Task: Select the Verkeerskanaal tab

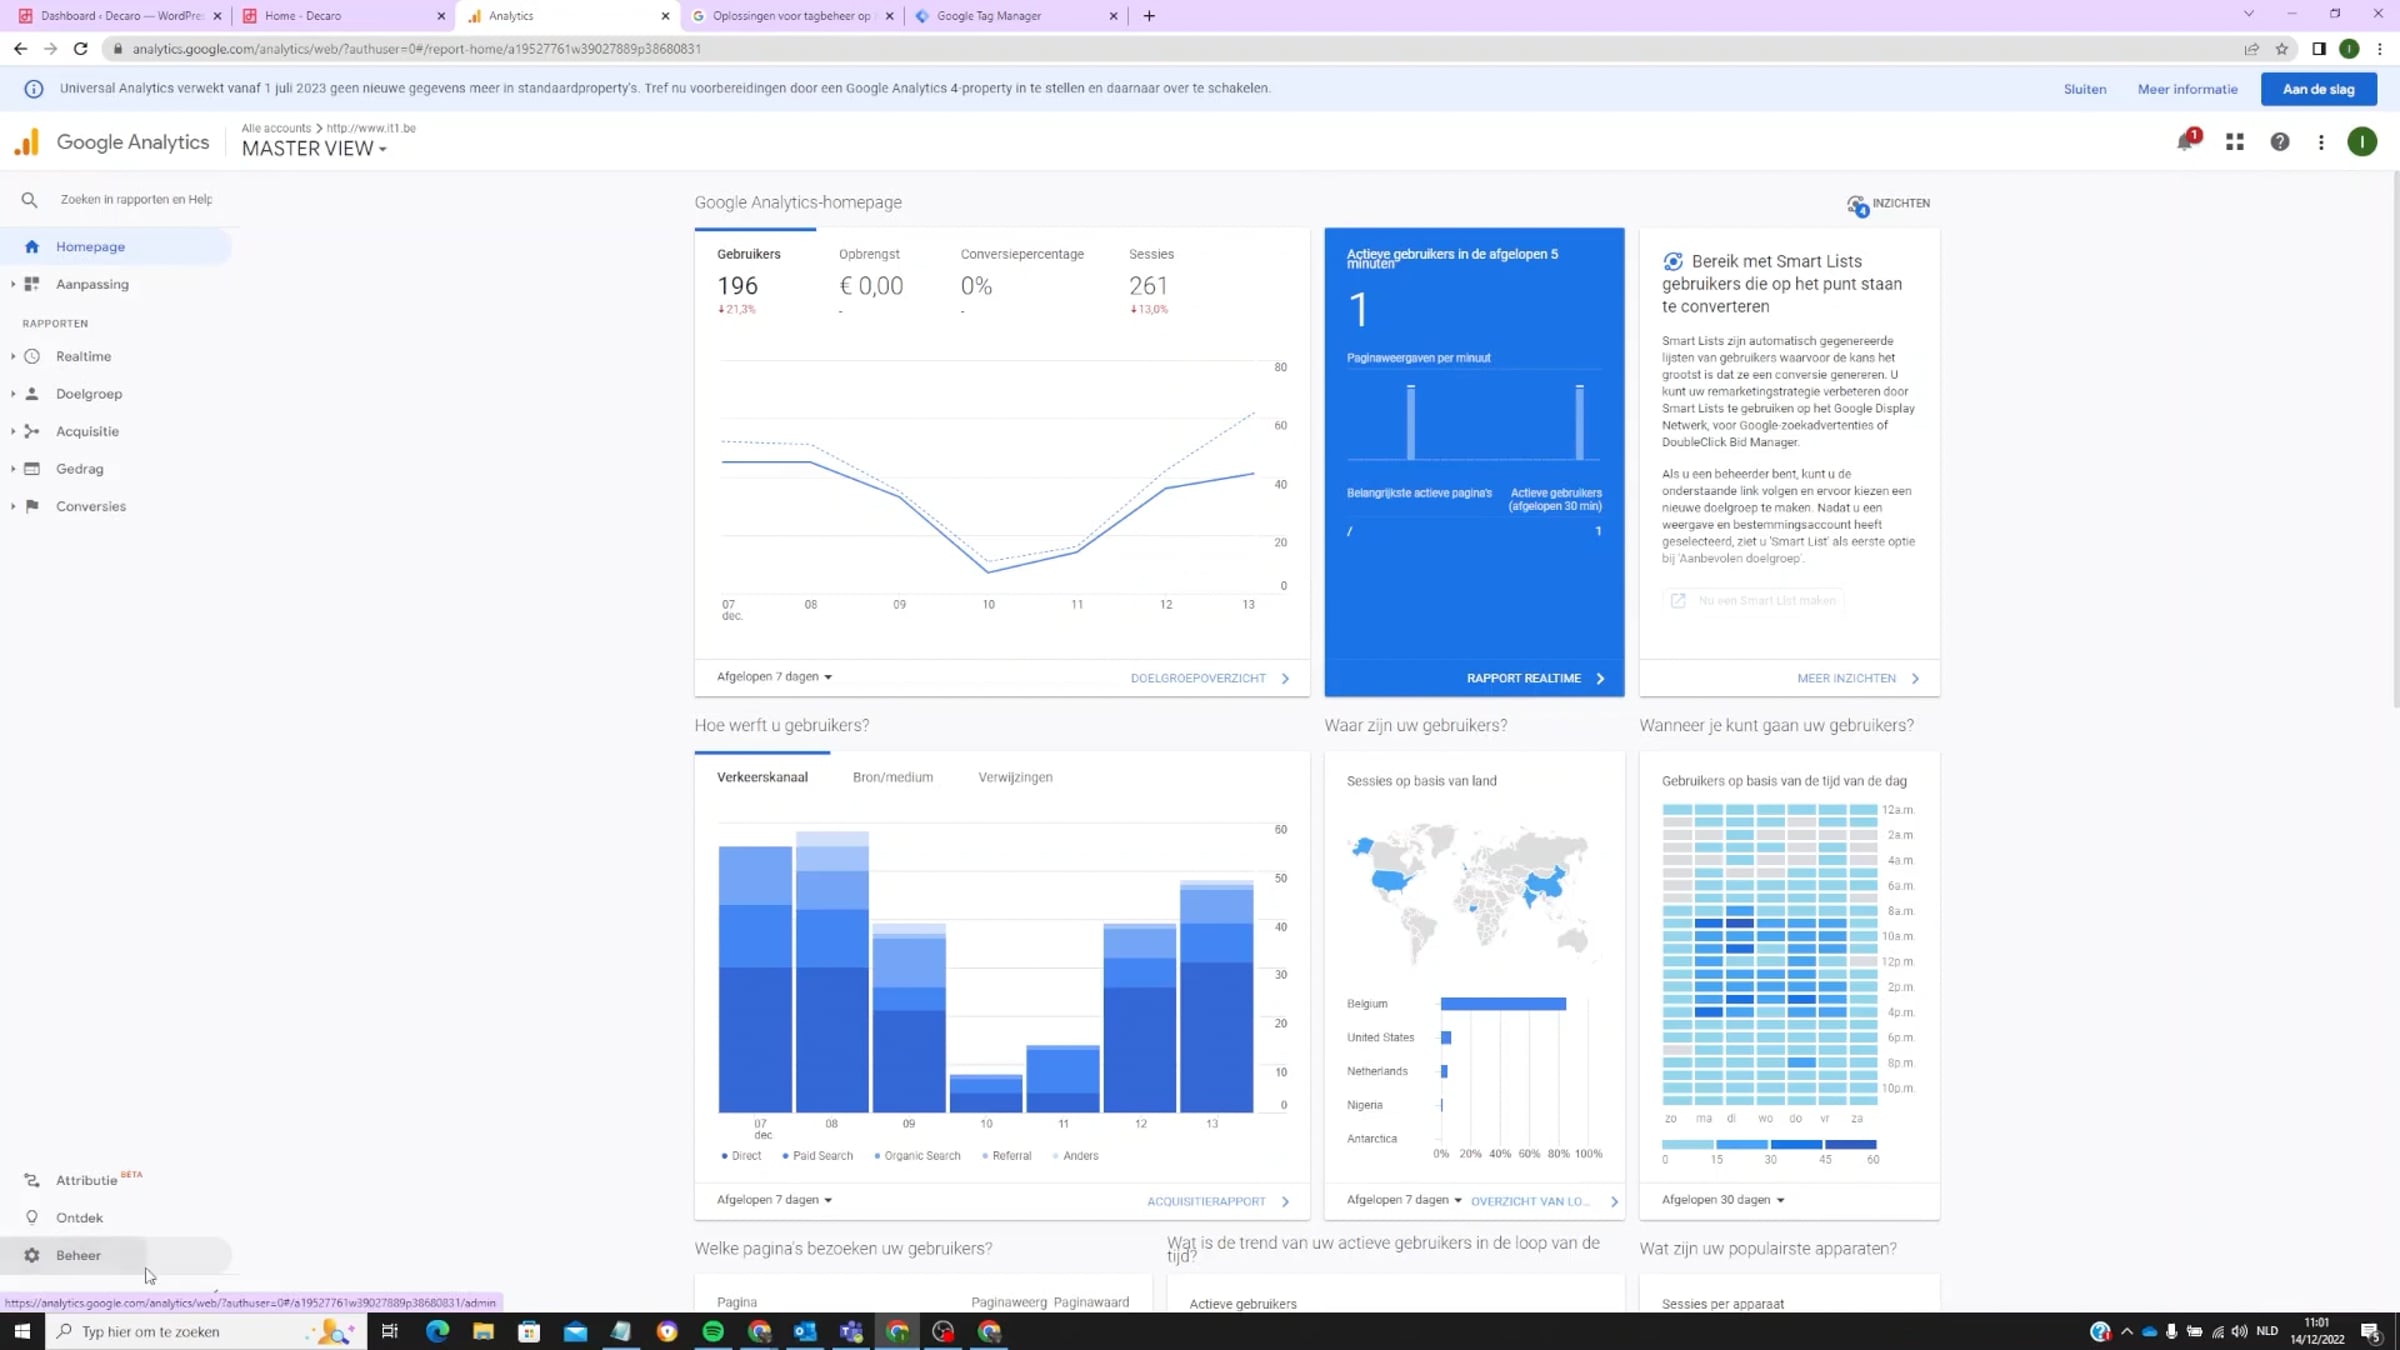Action: [762, 778]
